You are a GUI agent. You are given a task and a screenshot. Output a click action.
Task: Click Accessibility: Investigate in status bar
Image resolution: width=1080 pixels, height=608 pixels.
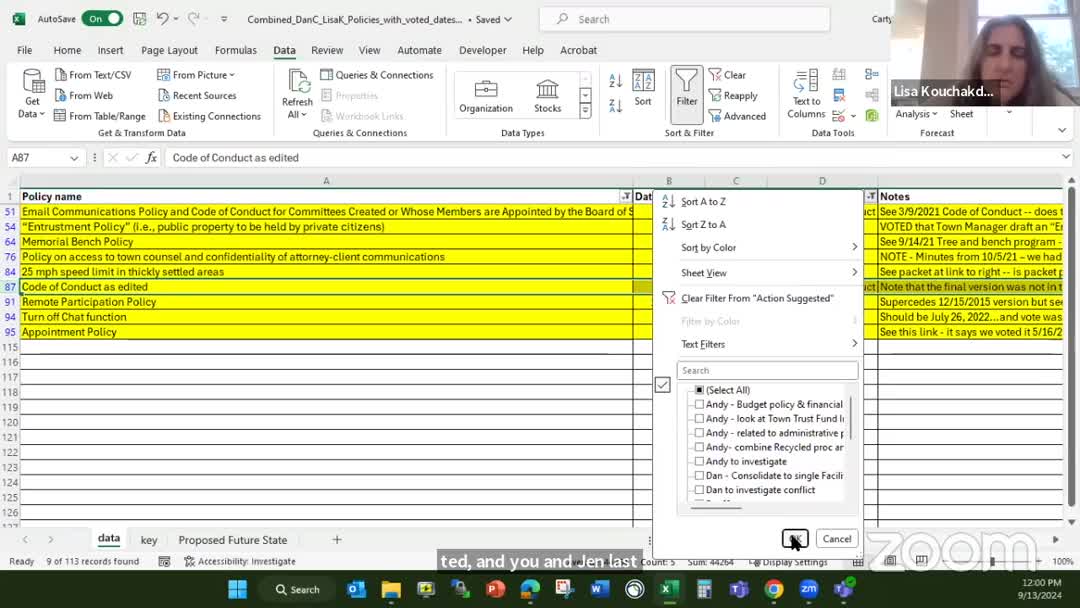240,561
